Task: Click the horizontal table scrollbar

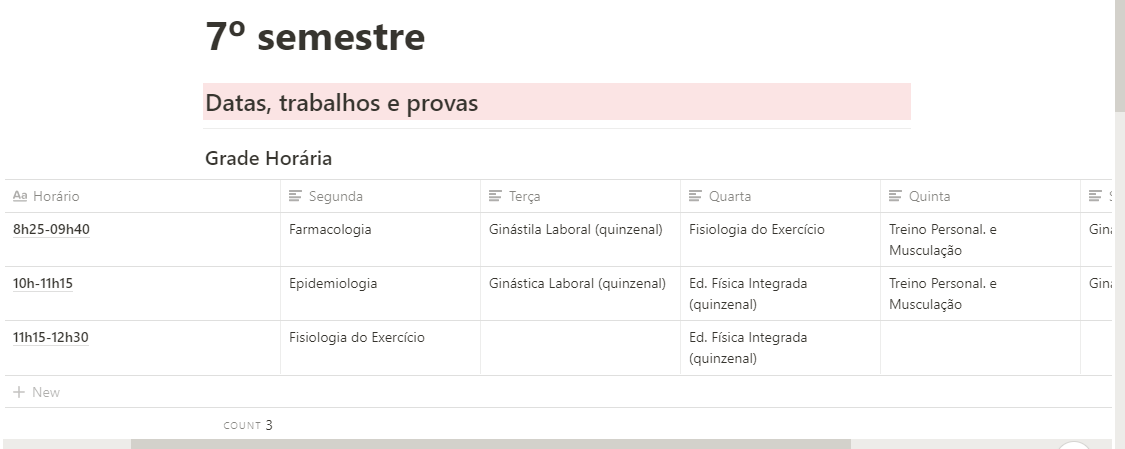Action: (490, 444)
